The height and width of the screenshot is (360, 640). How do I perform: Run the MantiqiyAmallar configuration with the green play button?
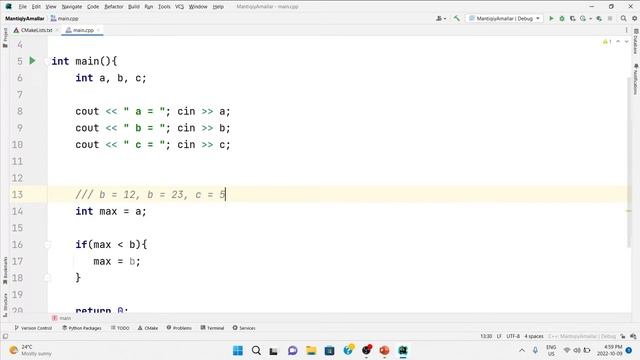[551, 18]
